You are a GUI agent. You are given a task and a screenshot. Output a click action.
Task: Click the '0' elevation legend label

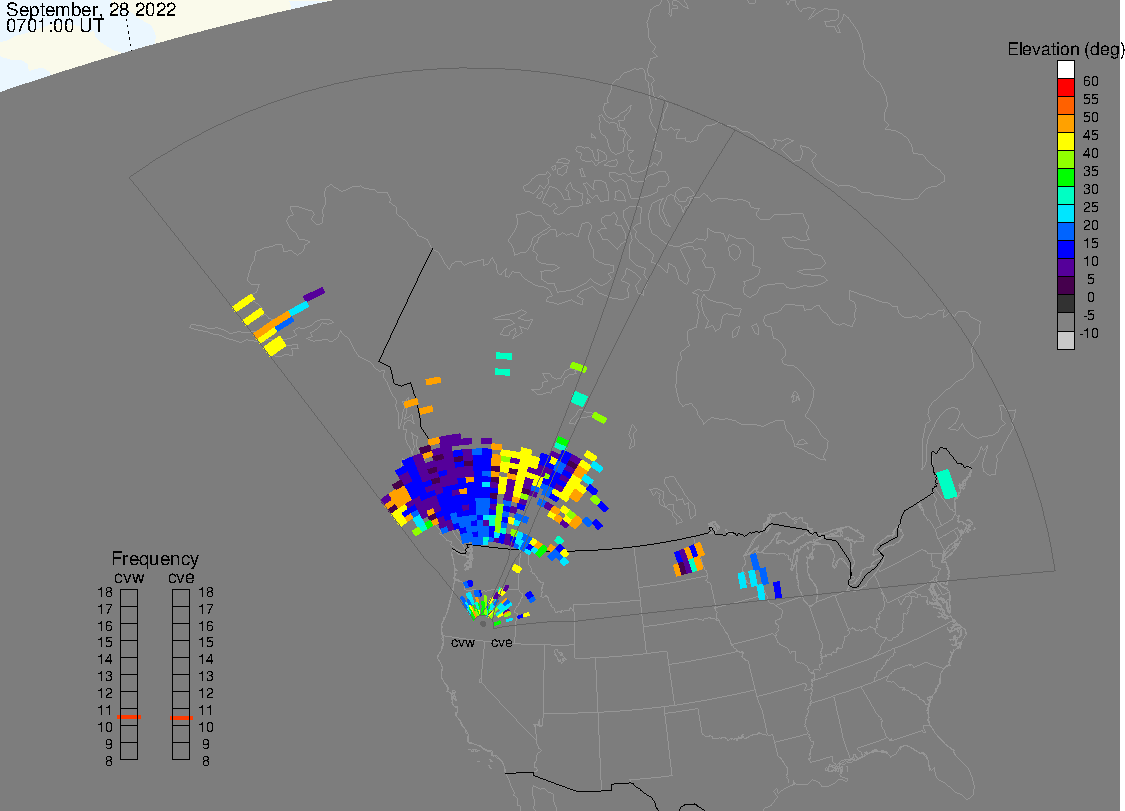(x=1091, y=297)
